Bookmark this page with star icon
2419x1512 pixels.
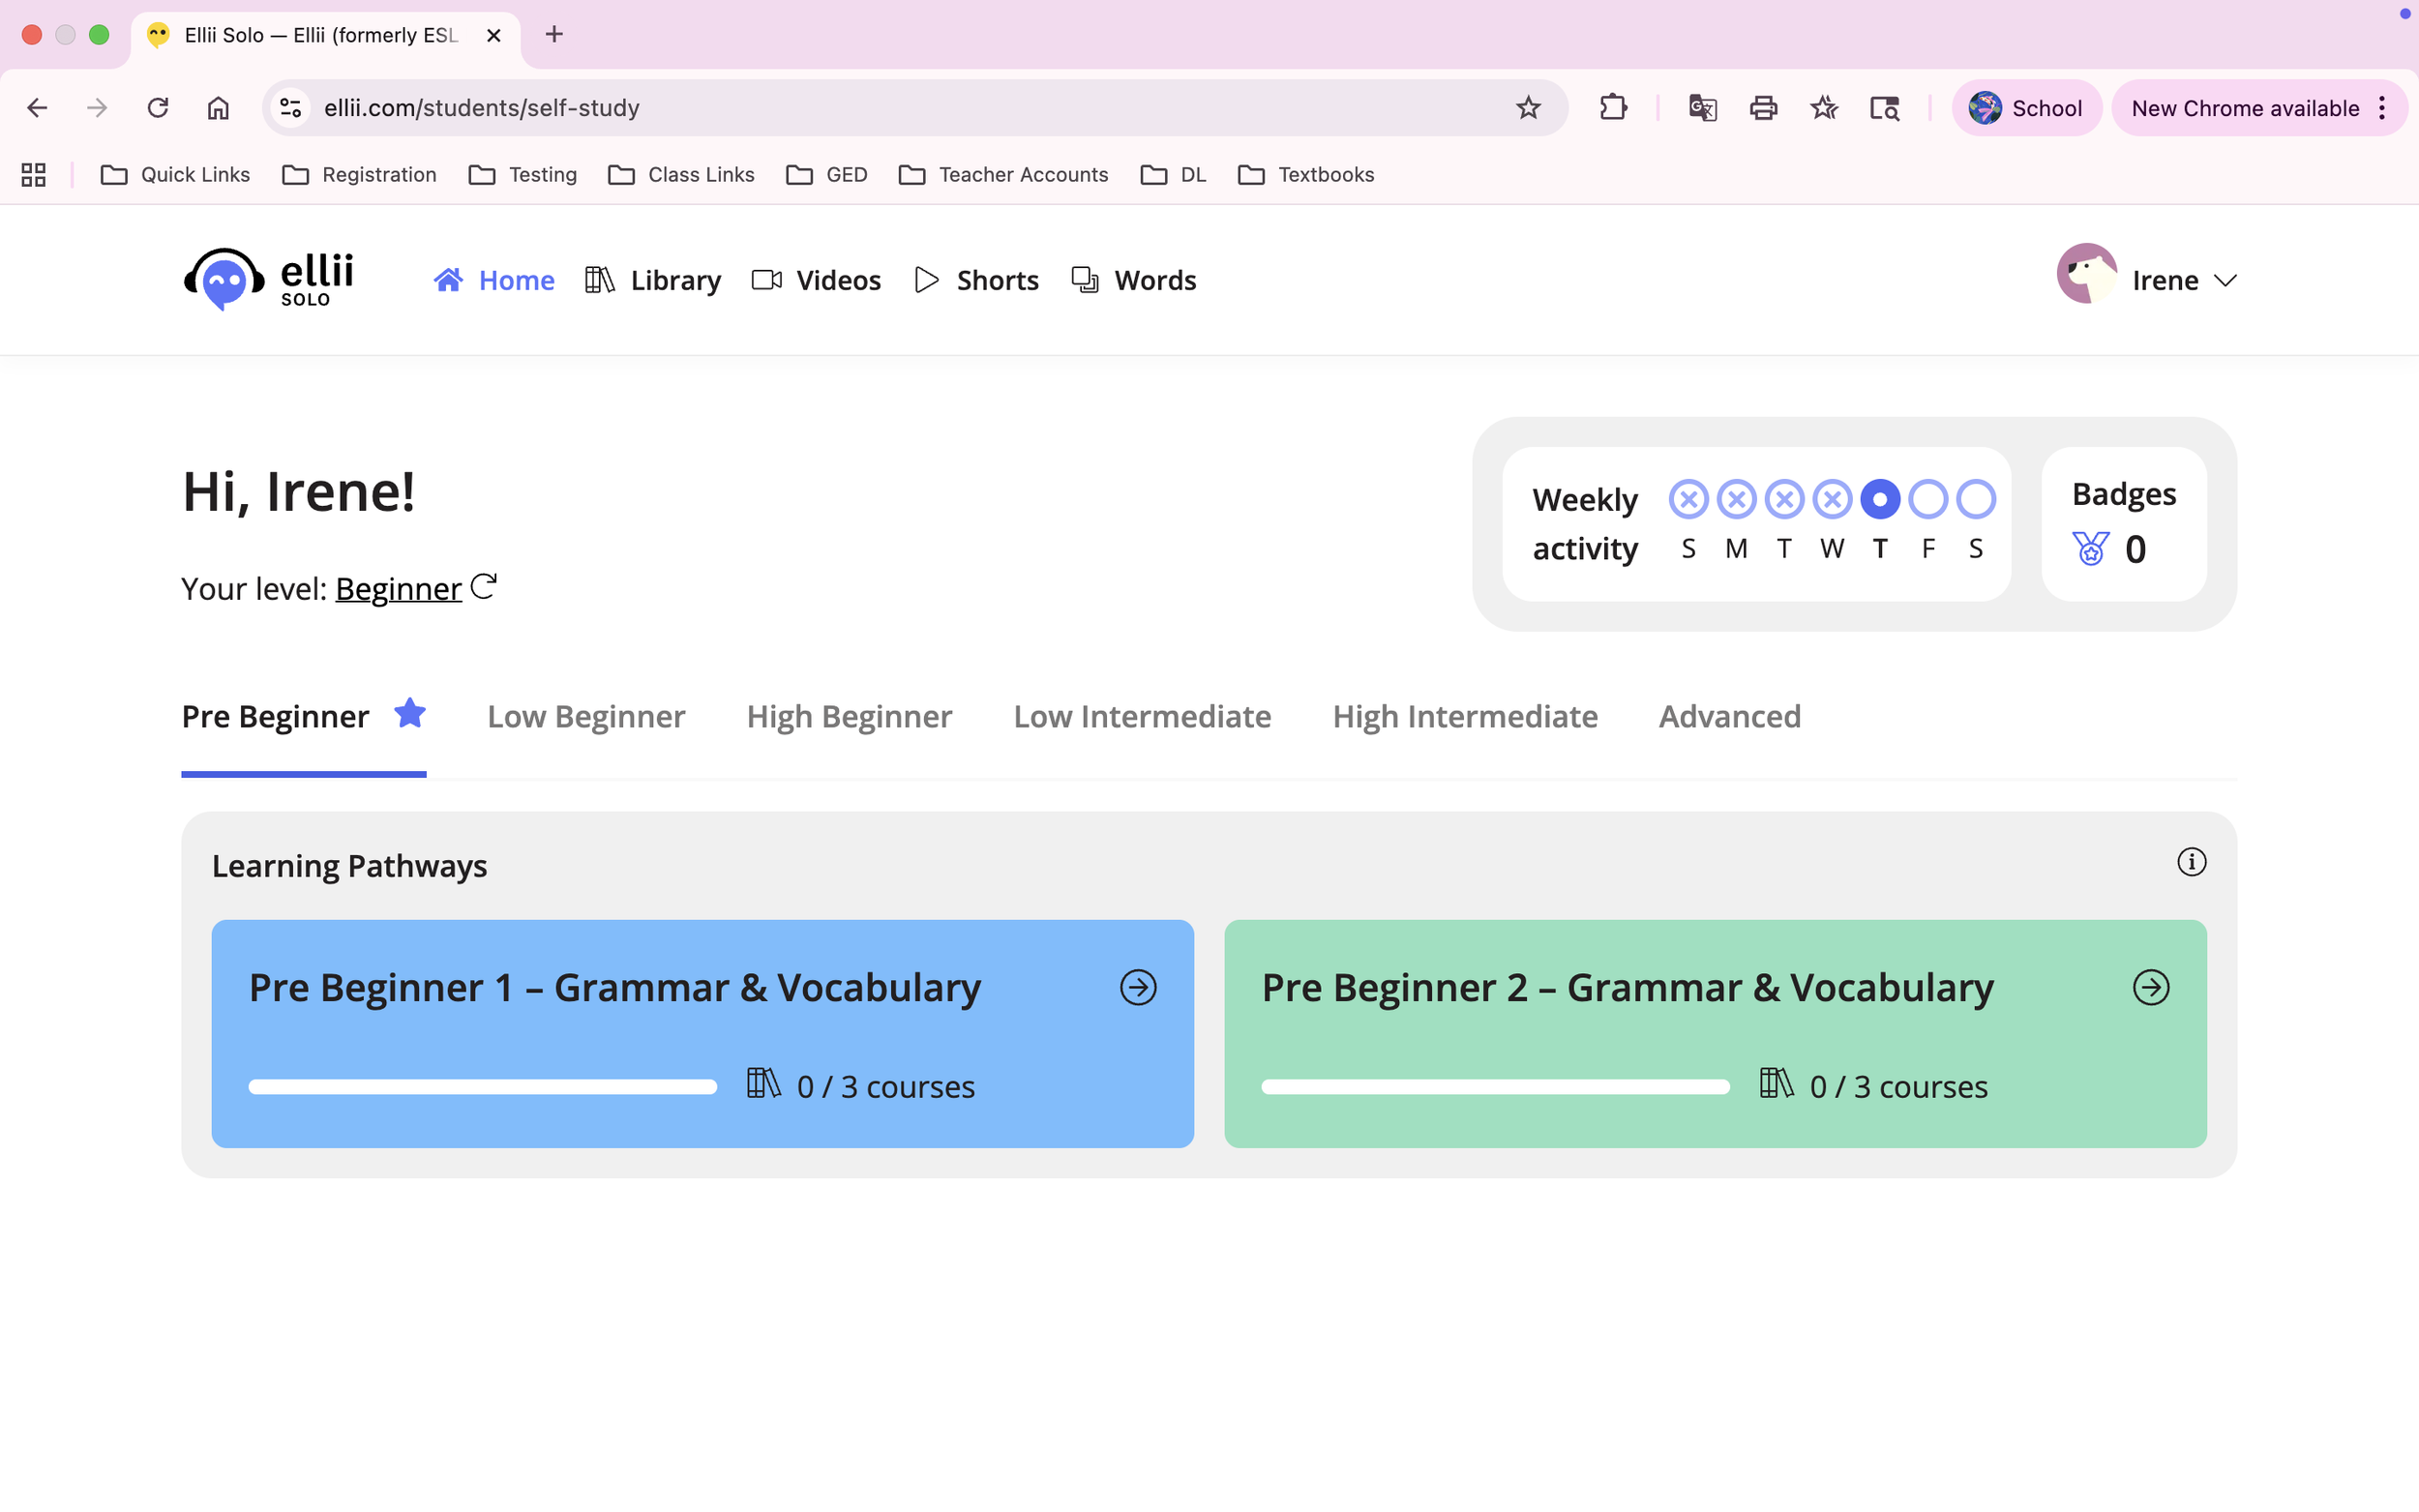(1527, 107)
